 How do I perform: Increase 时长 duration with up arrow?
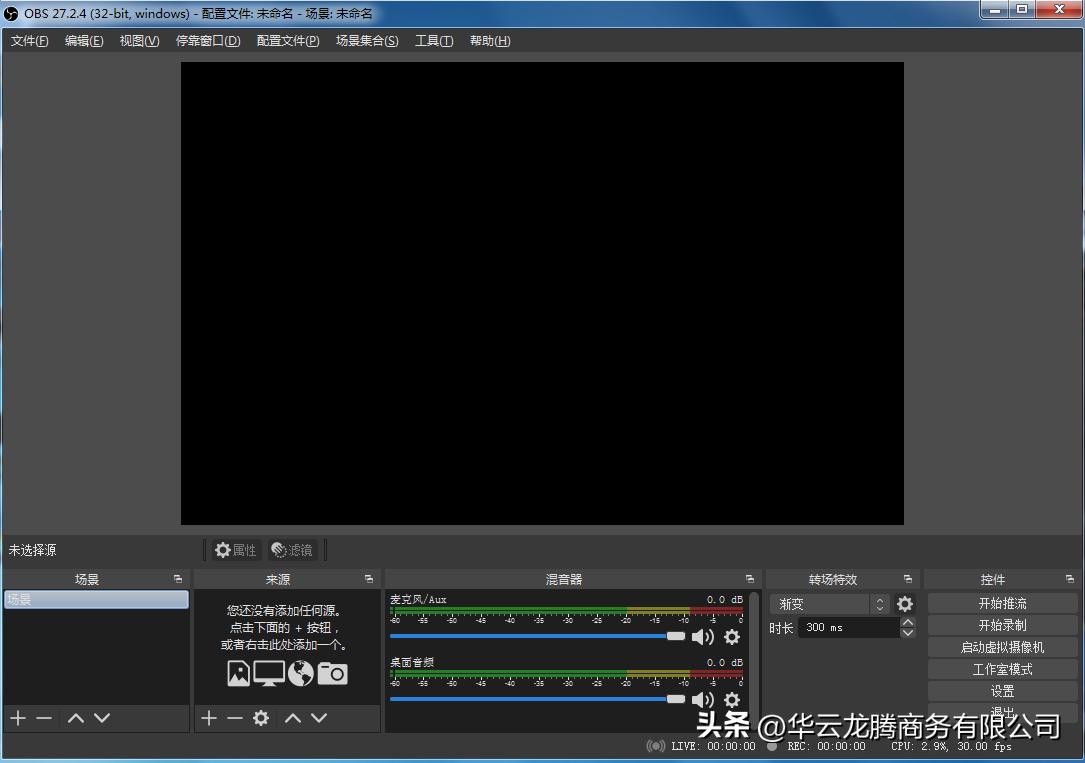pyautogui.click(x=908, y=620)
